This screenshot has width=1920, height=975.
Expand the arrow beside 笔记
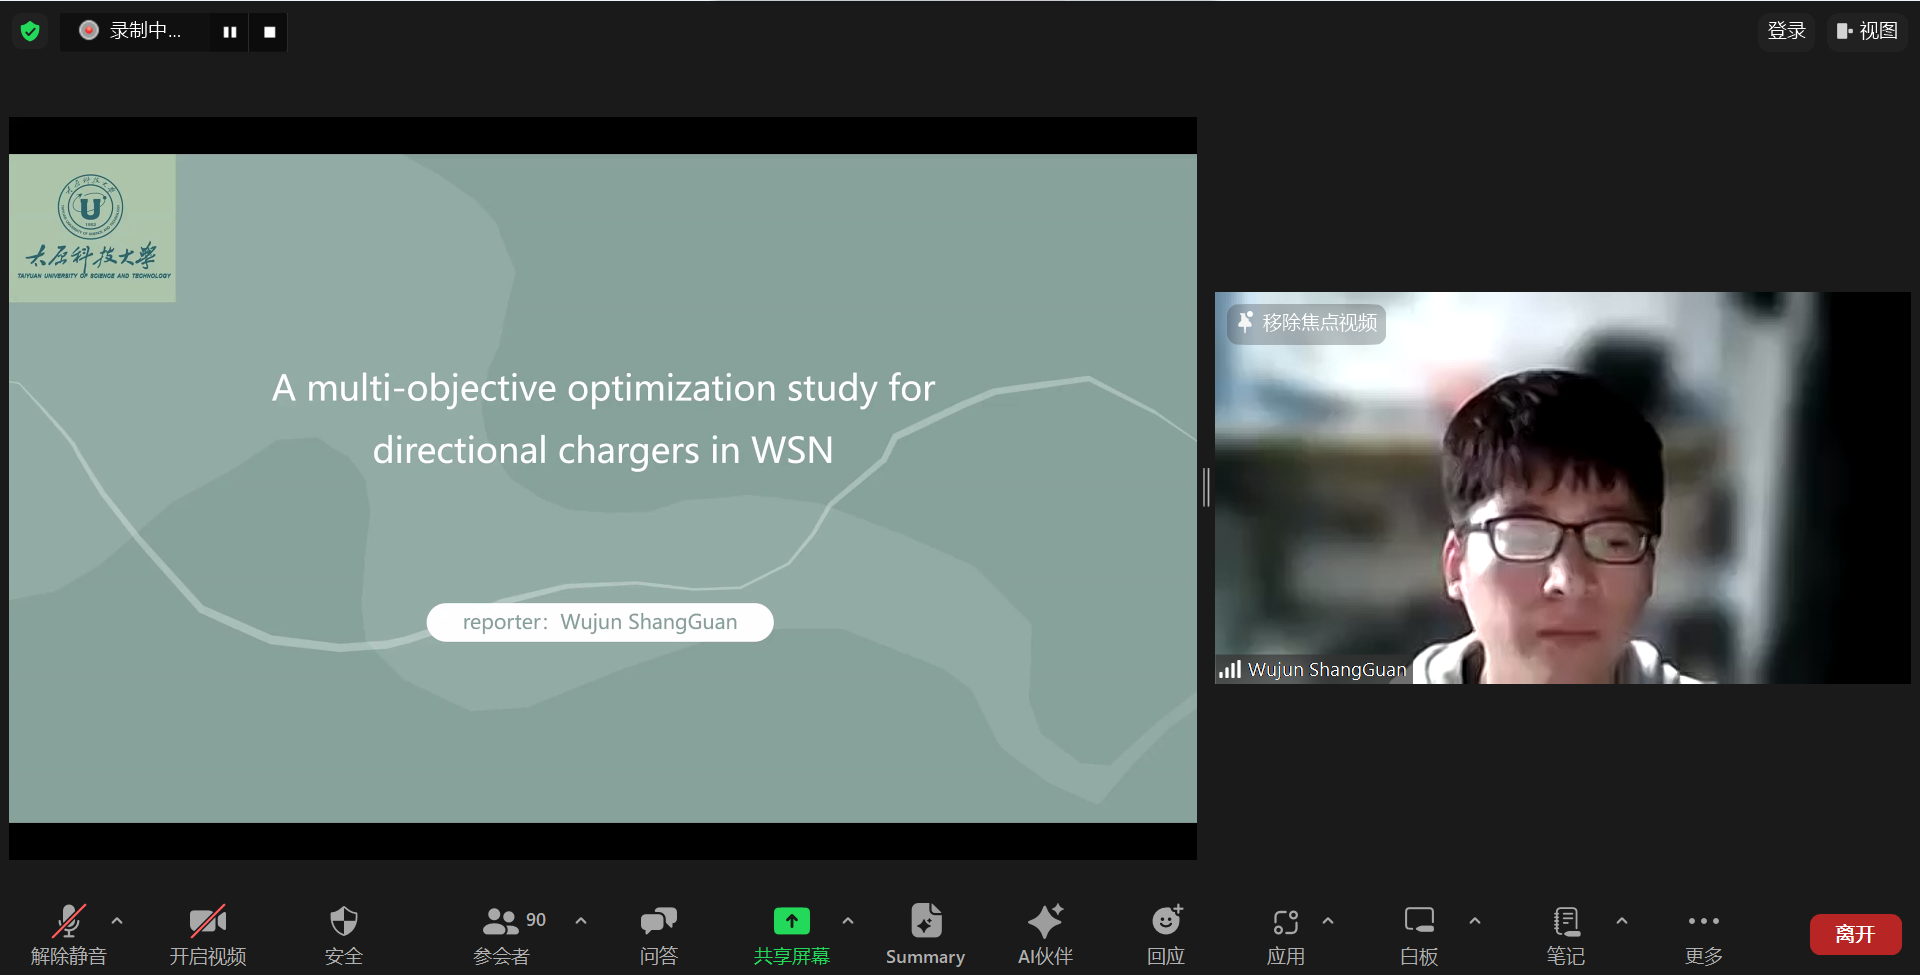(x=1622, y=921)
